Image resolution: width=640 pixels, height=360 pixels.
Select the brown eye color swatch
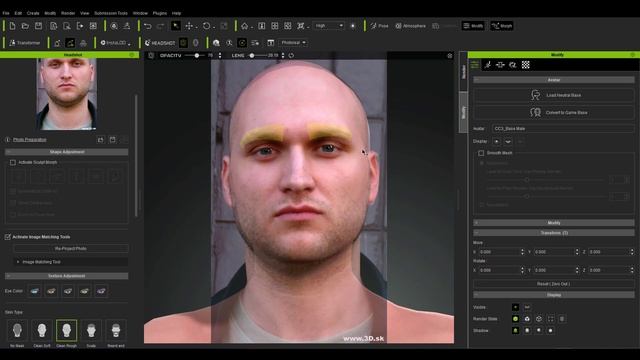point(51,291)
